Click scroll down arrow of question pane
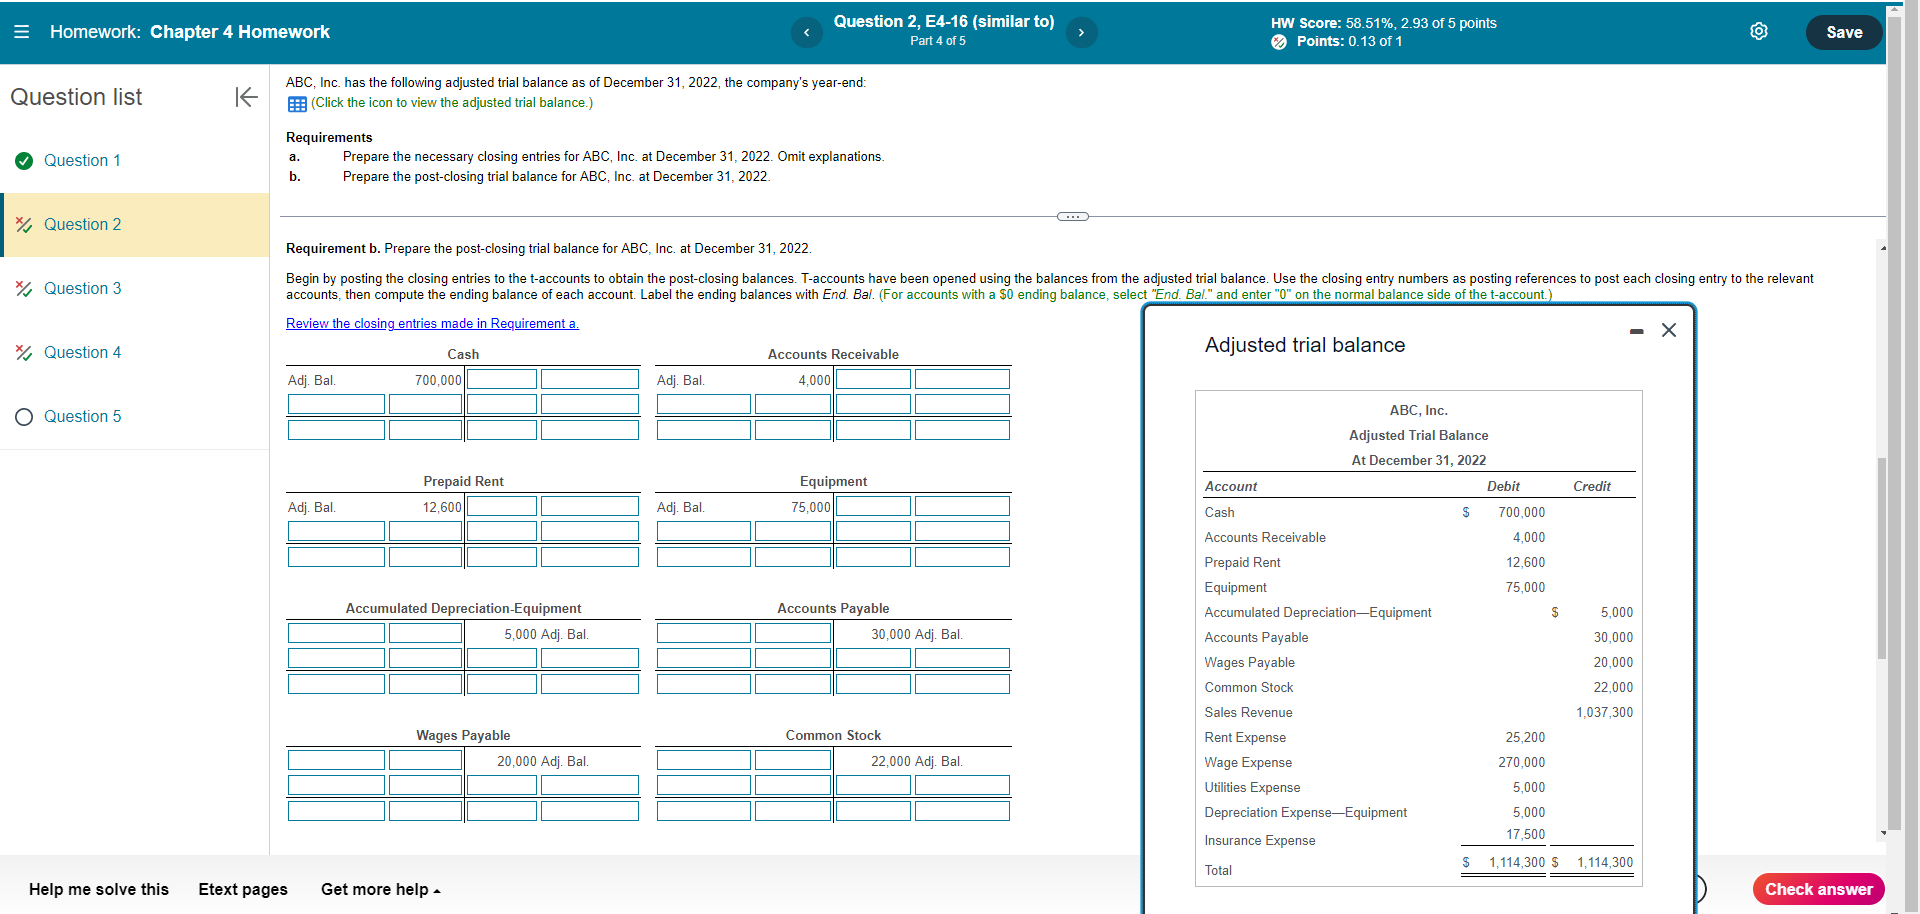 pos(1883,833)
